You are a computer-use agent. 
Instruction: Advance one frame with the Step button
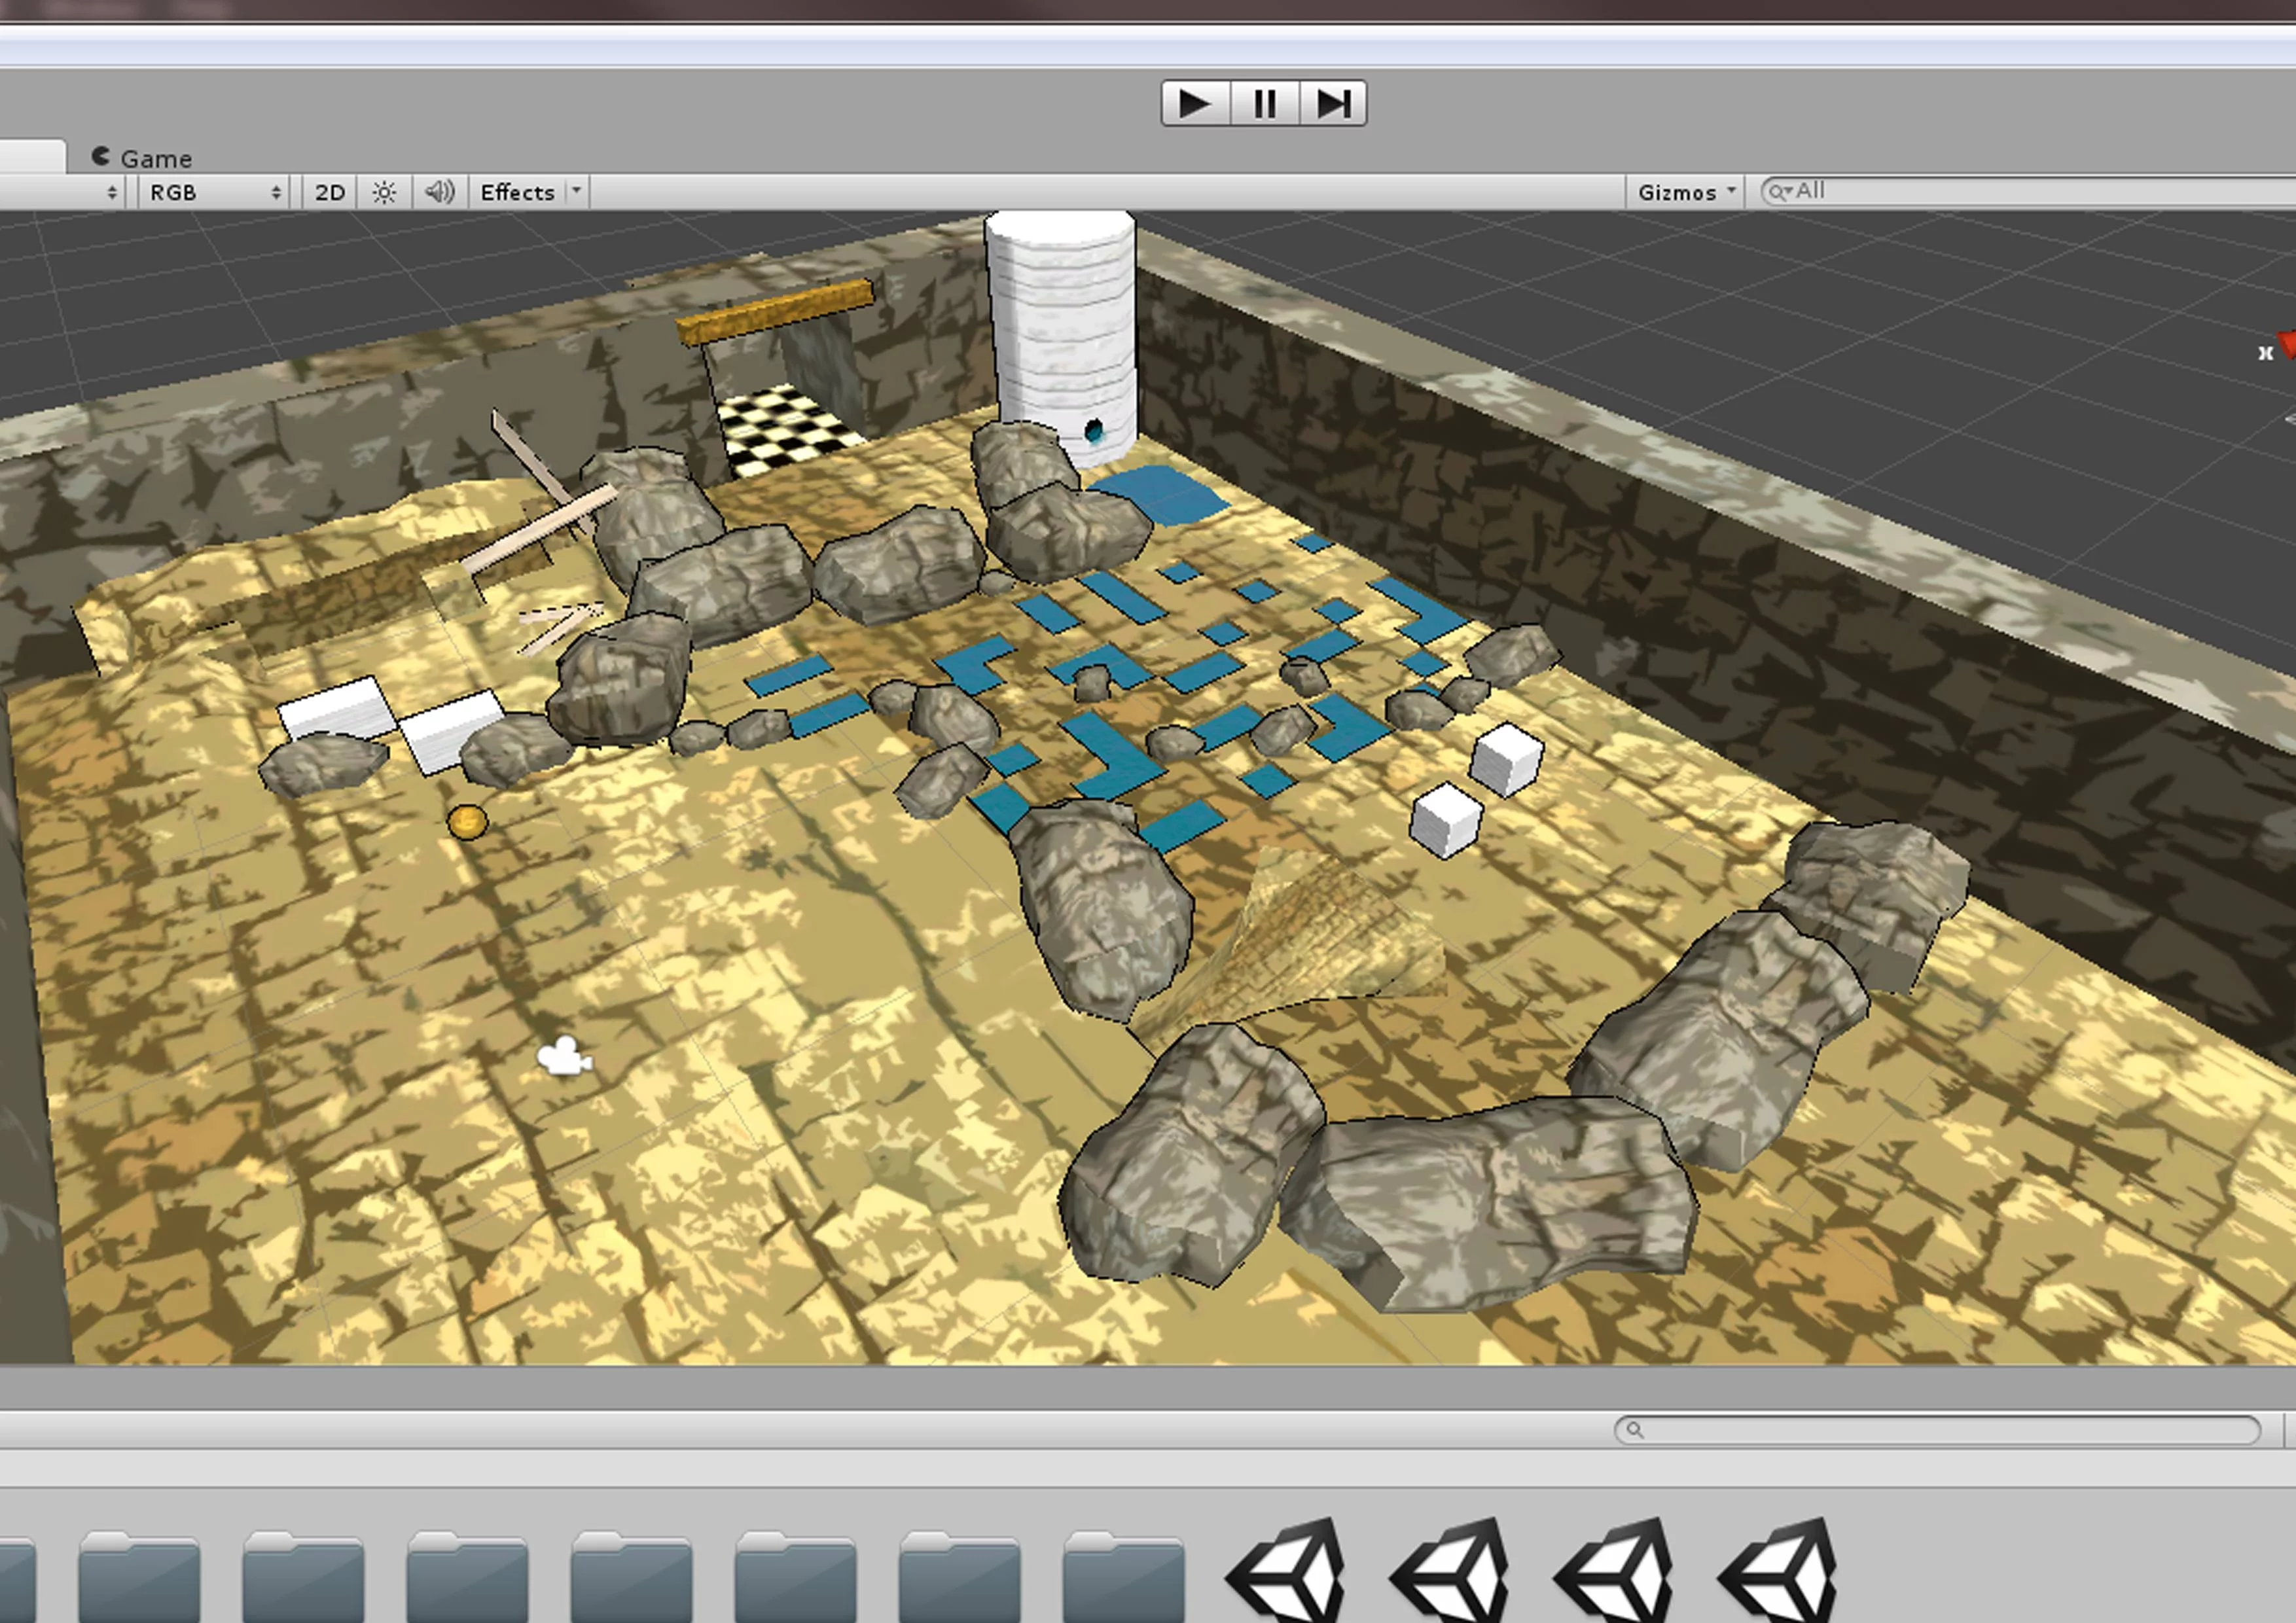pos(1333,103)
